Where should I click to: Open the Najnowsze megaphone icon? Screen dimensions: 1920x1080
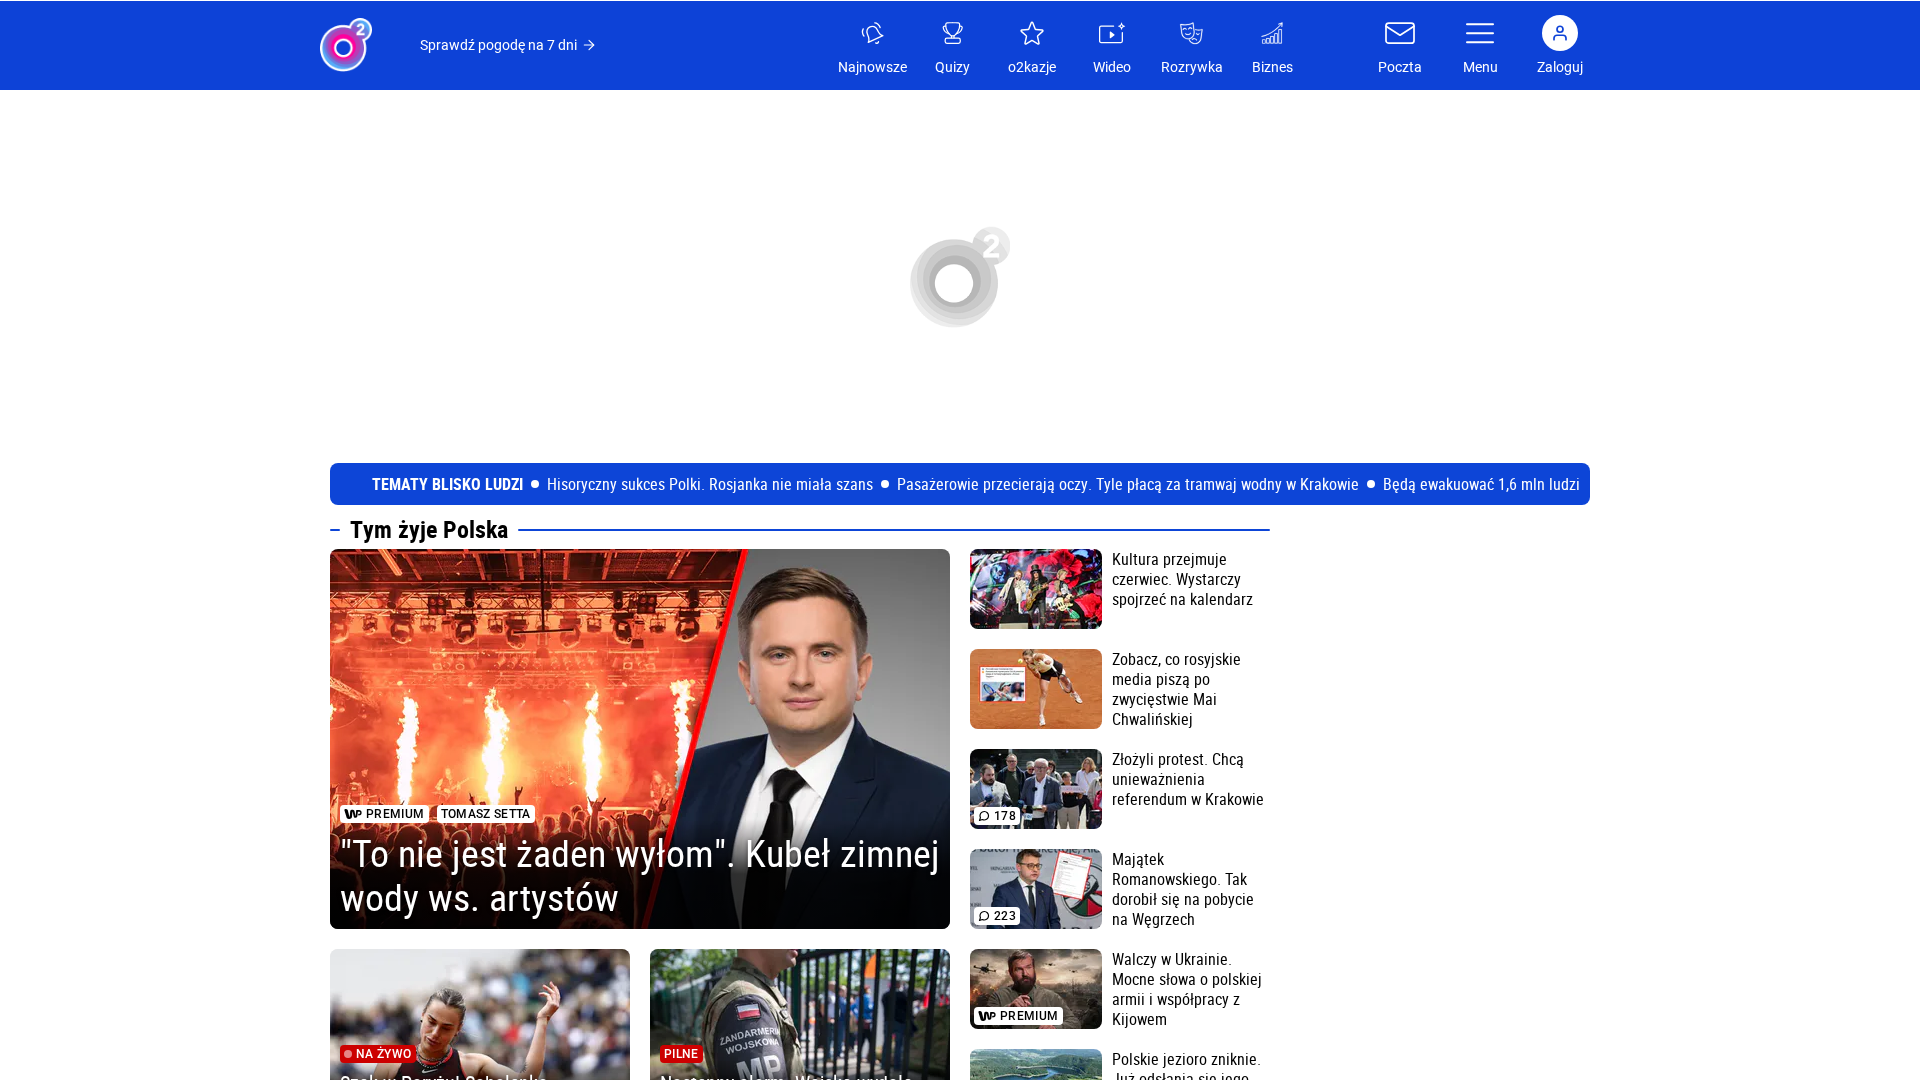point(872,34)
